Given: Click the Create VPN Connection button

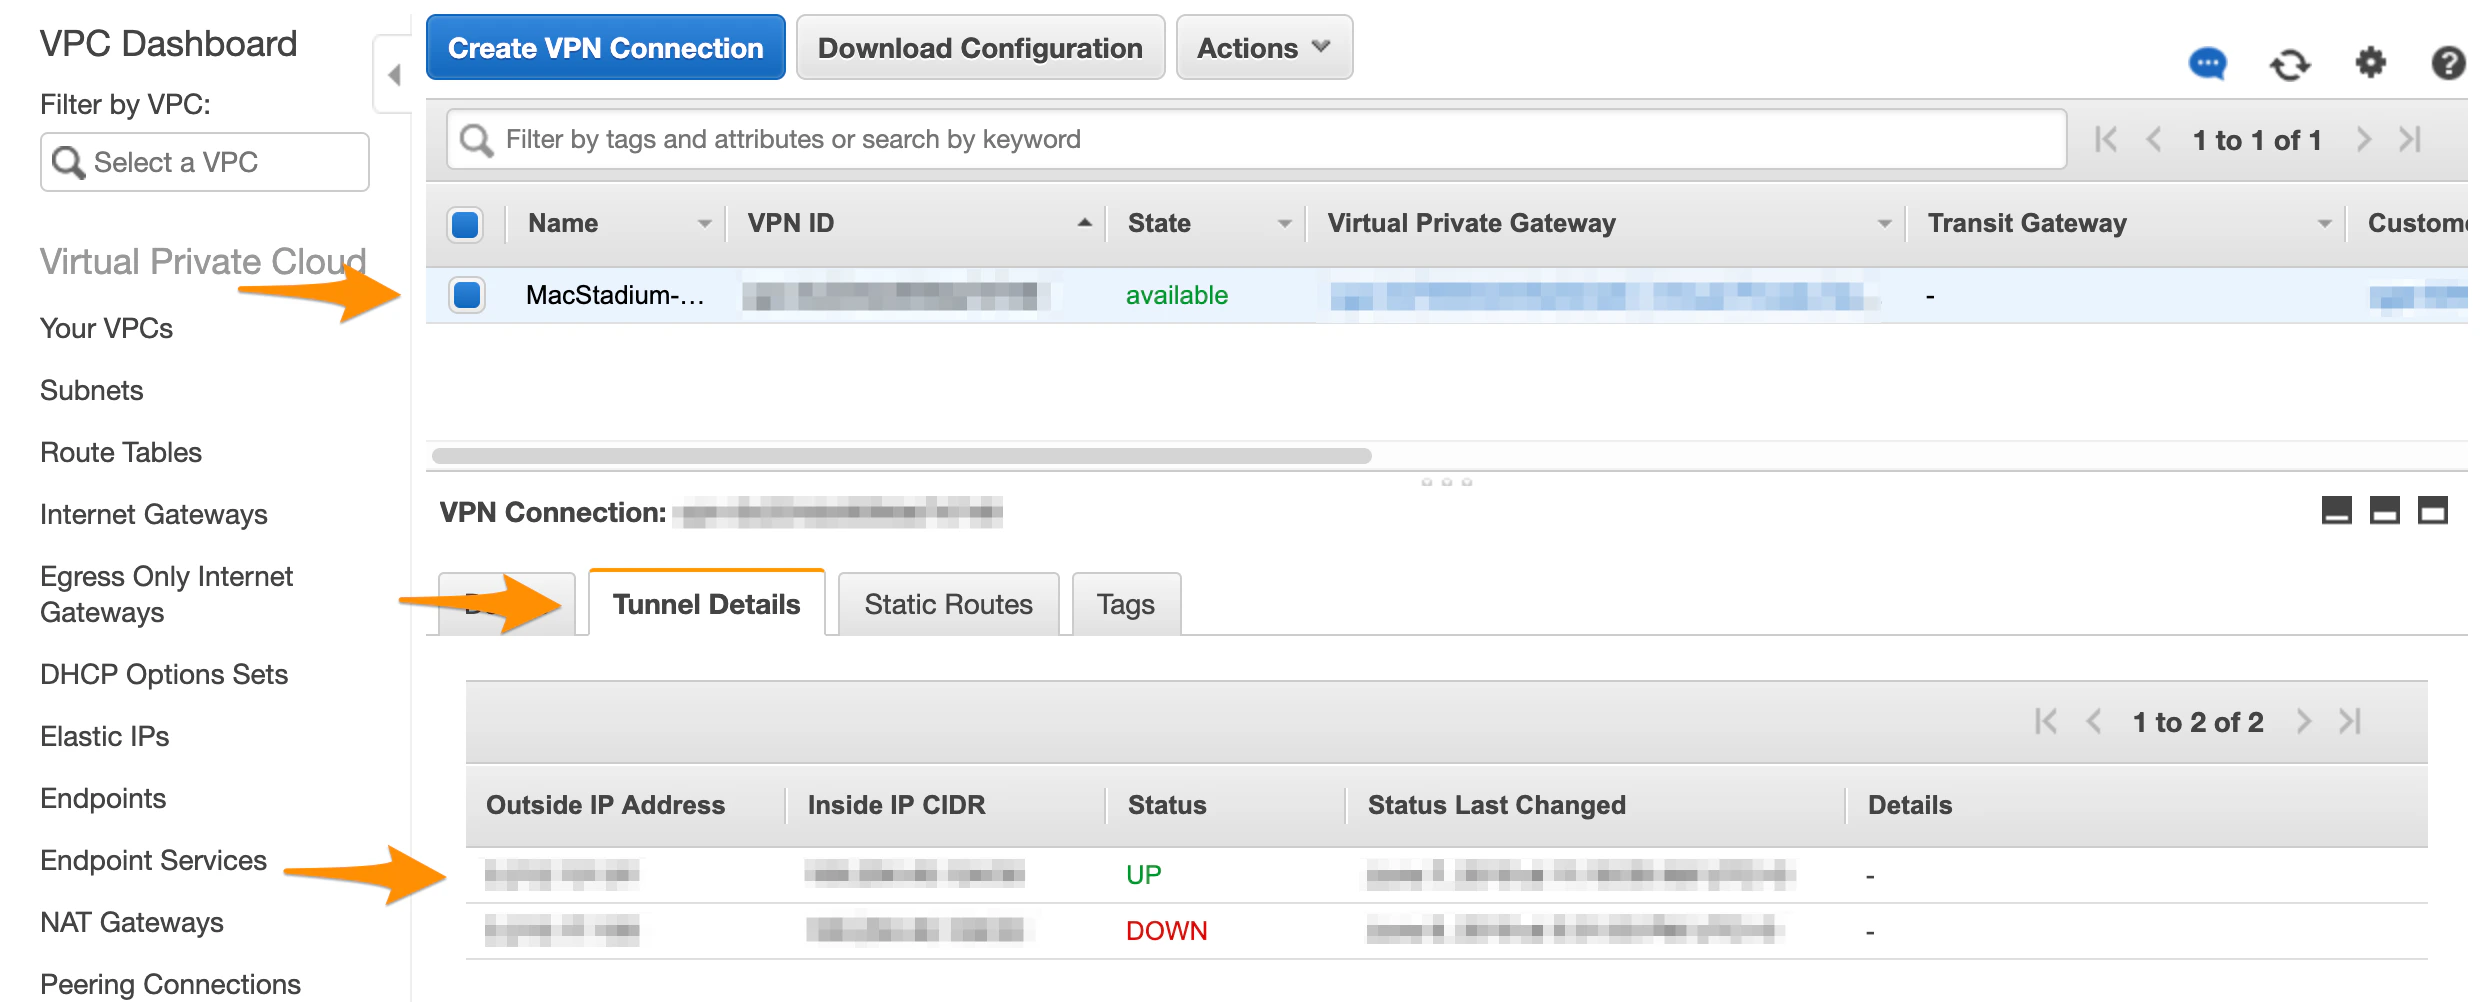Looking at the screenshot, I should (x=605, y=47).
